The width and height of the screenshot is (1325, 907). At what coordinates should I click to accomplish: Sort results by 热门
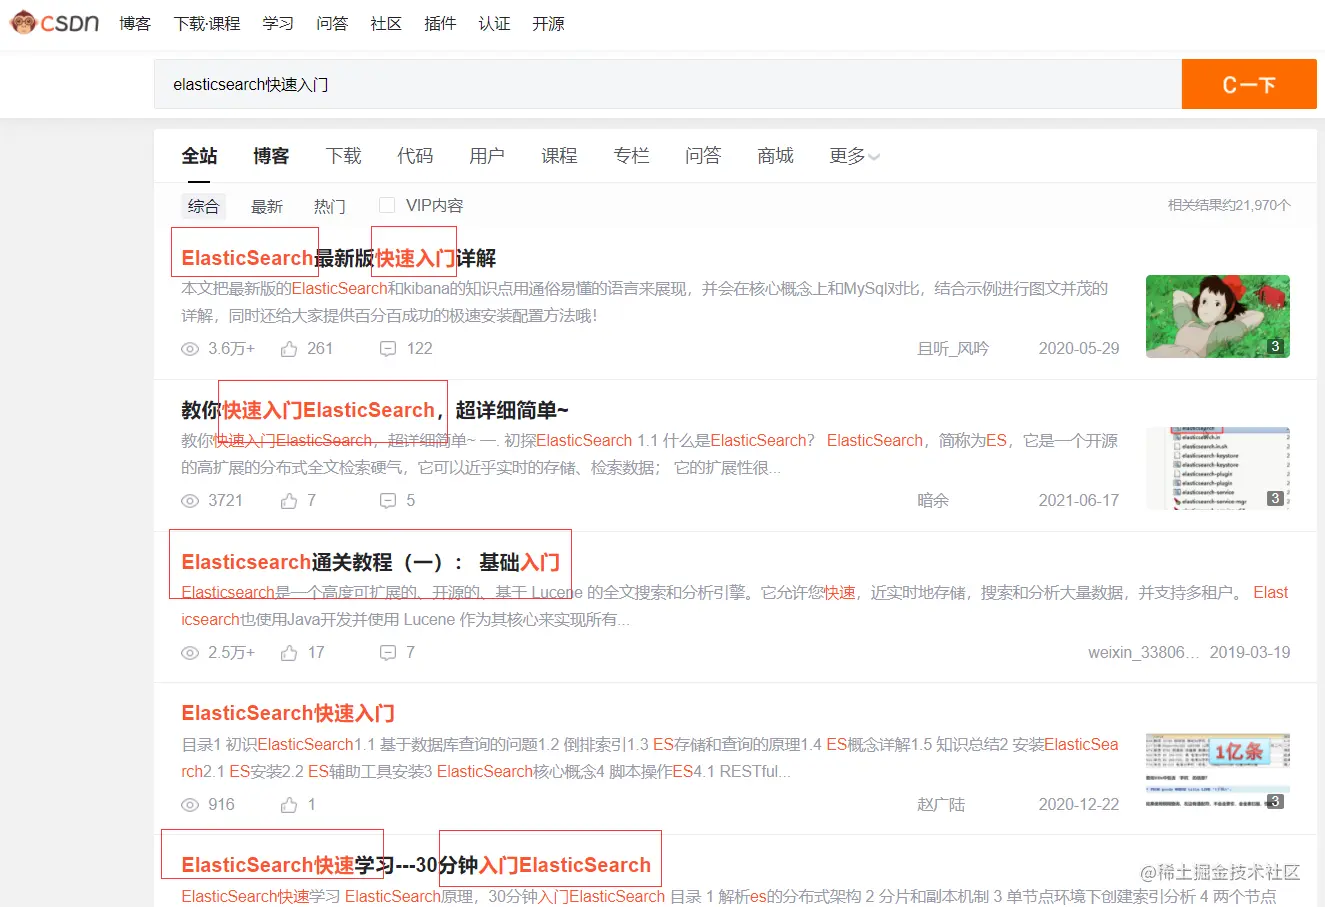pyautogui.click(x=329, y=206)
